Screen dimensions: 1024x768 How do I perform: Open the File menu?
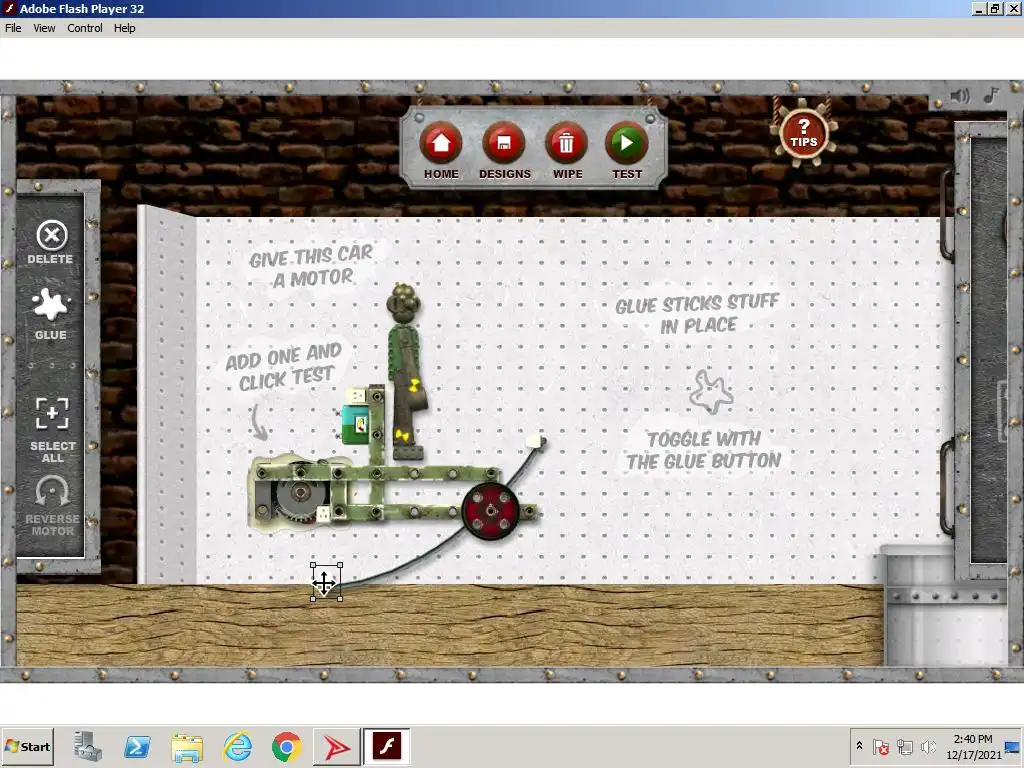[13, 28]
